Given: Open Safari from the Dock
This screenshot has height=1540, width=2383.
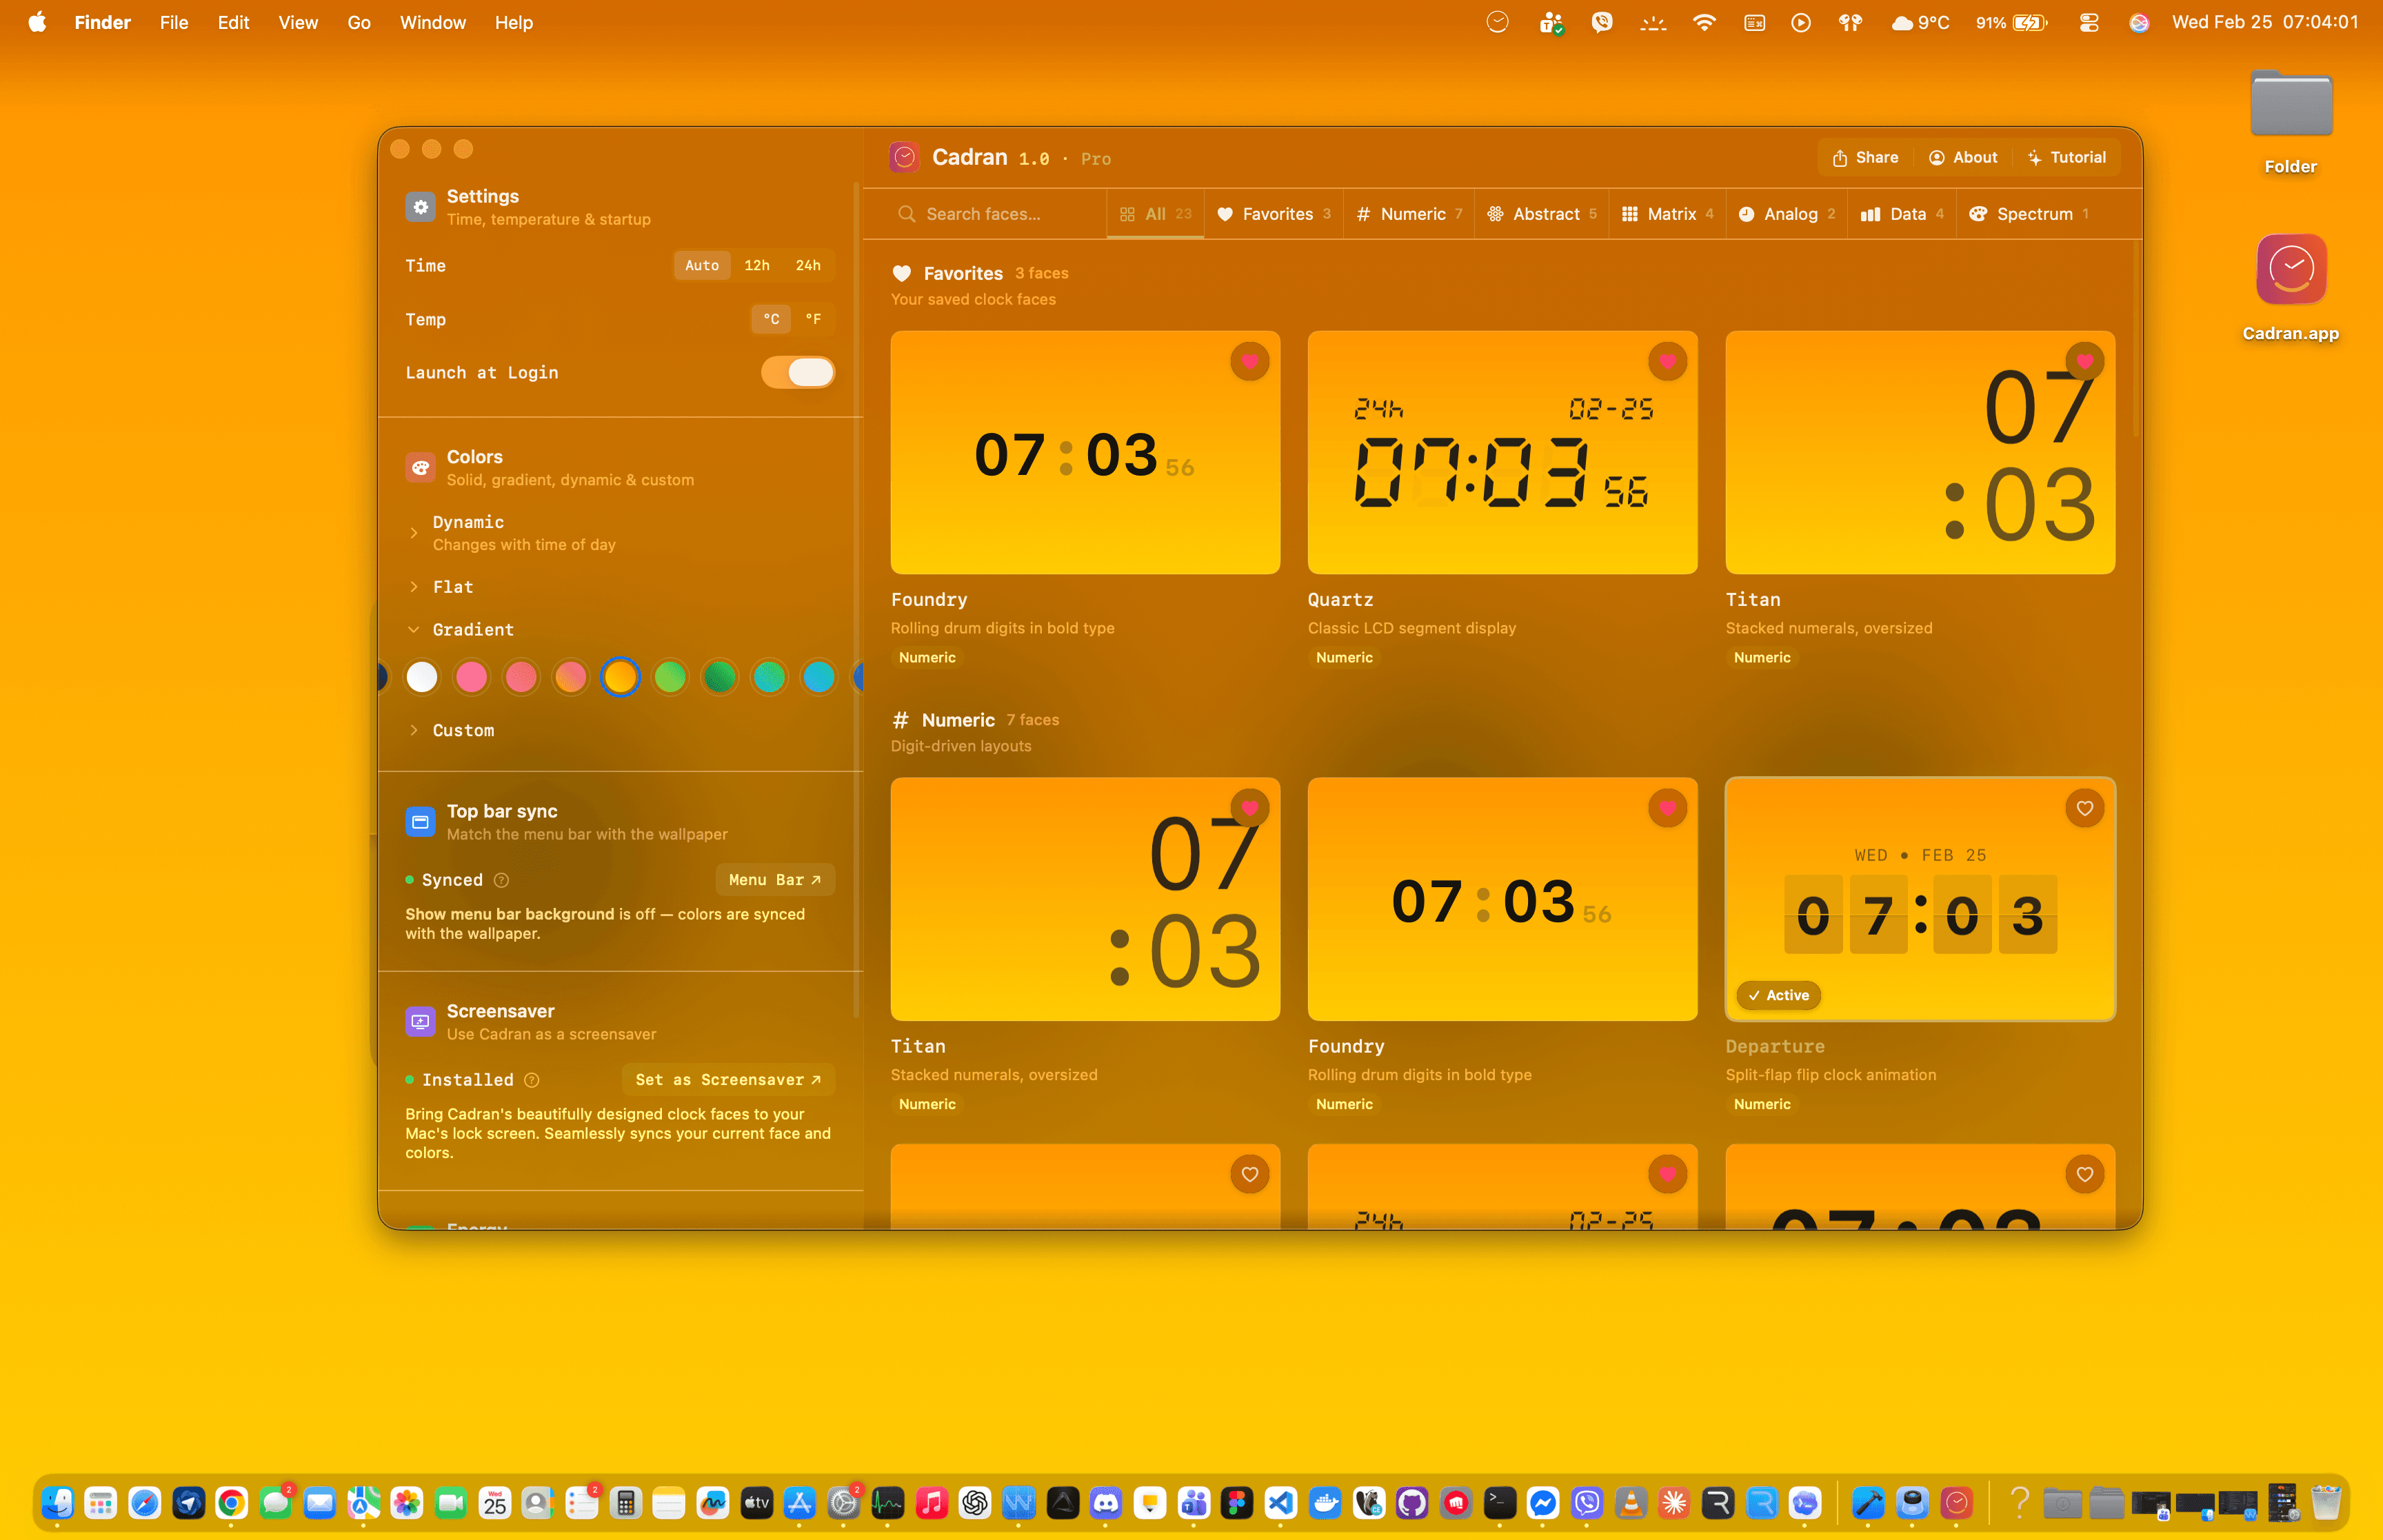Looking at the screenshot, I should click(x=145, y=1503).
